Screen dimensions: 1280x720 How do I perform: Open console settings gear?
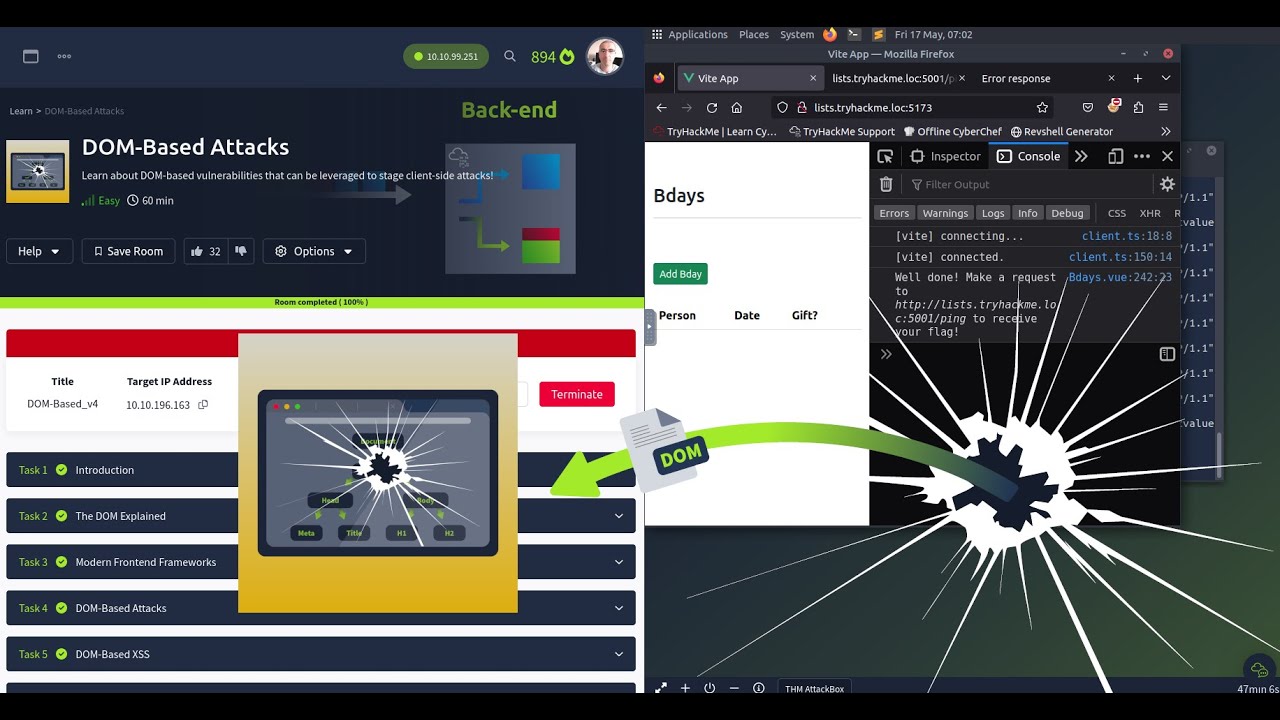coord(1167,184)
